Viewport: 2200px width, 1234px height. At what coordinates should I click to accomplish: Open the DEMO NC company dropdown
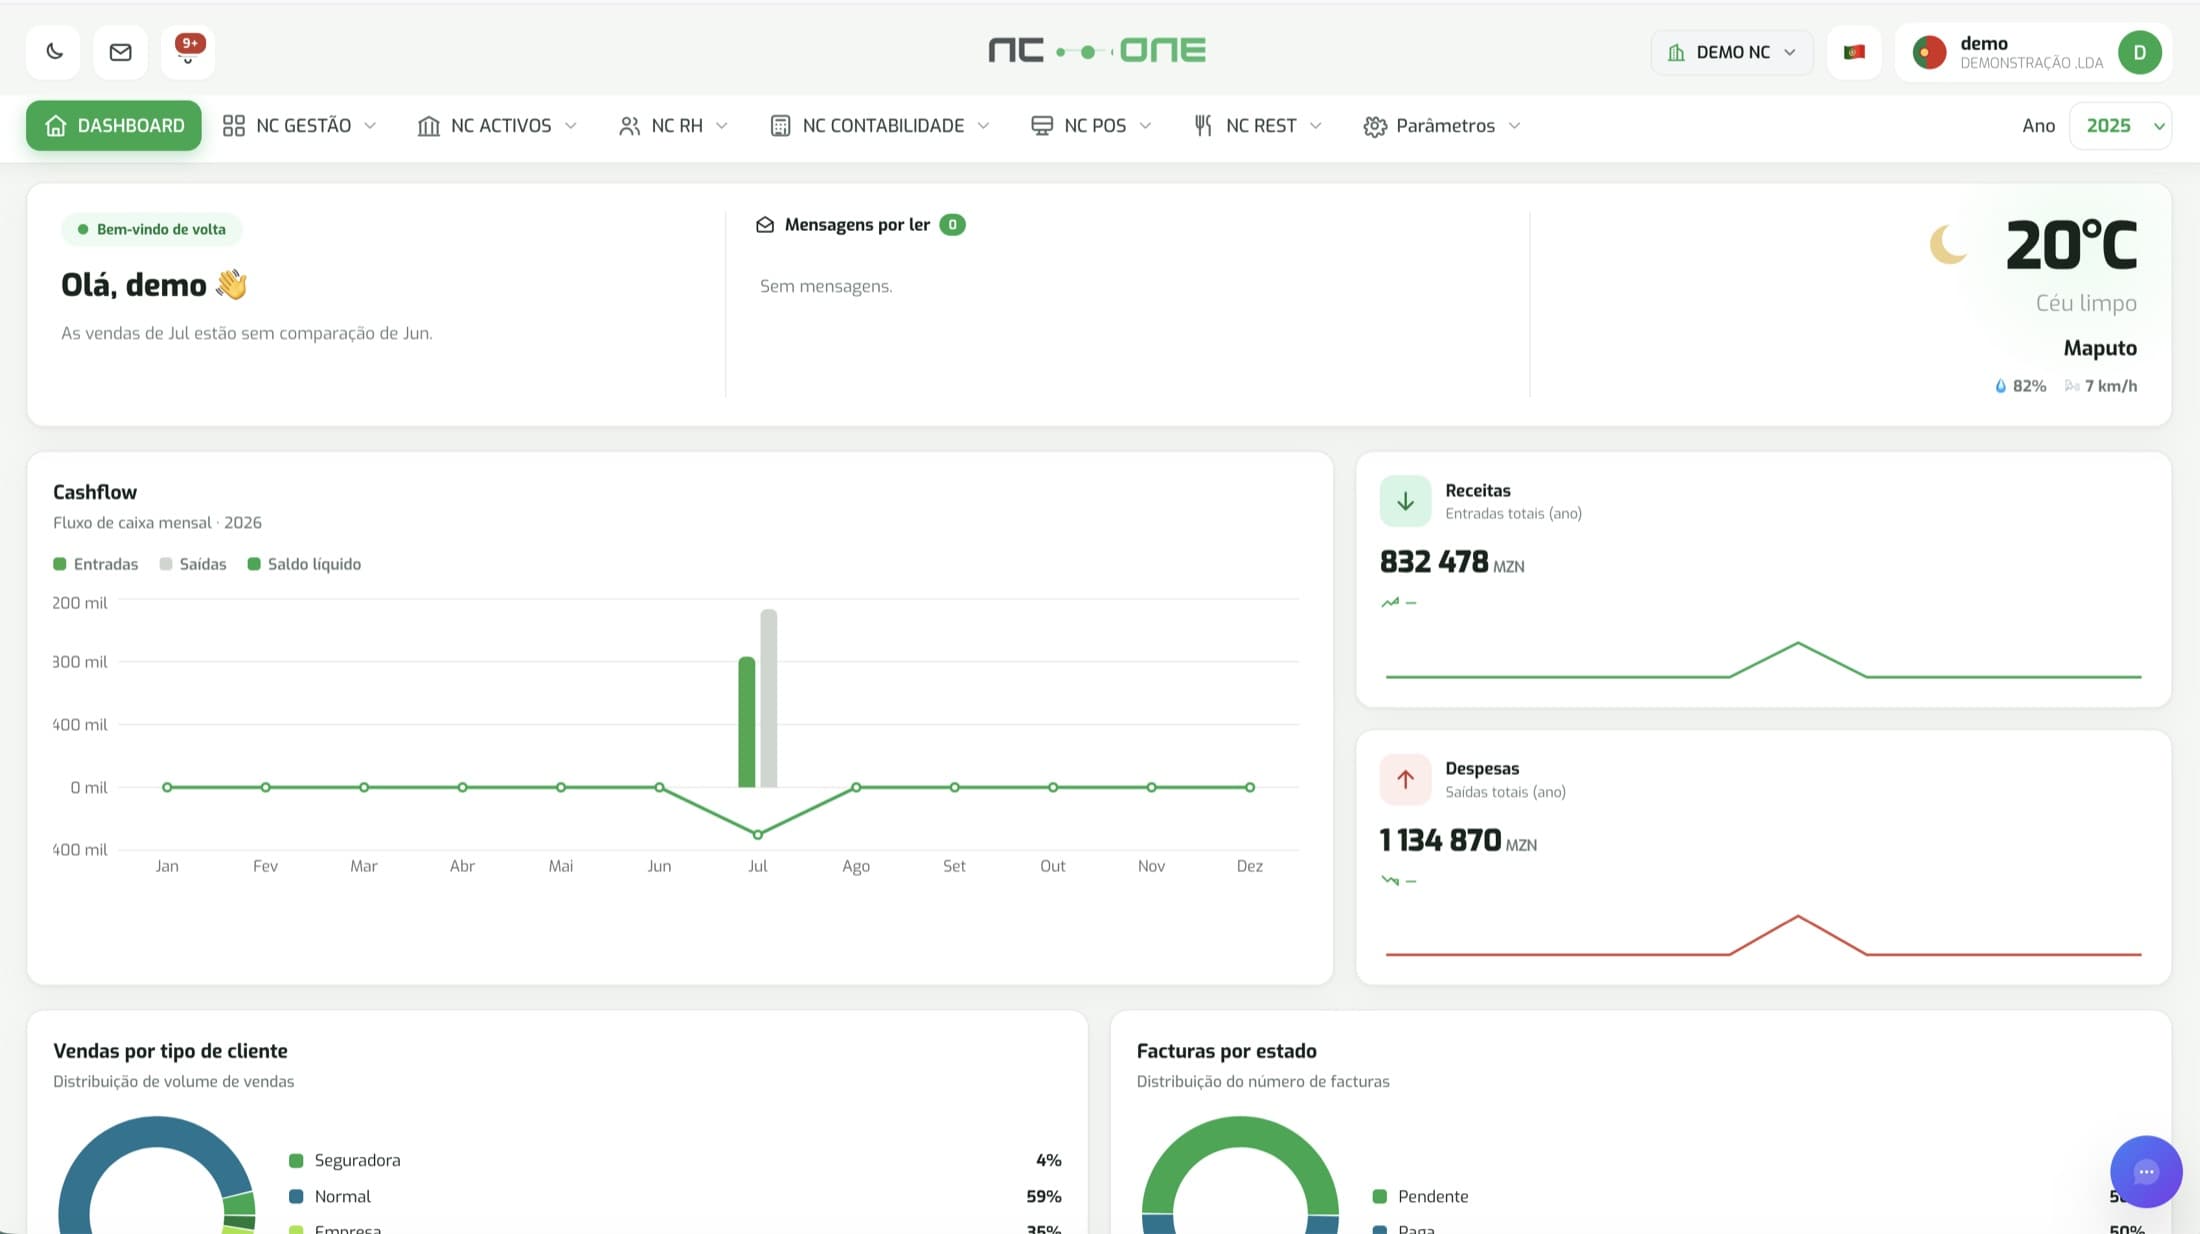click(1732, 52)
